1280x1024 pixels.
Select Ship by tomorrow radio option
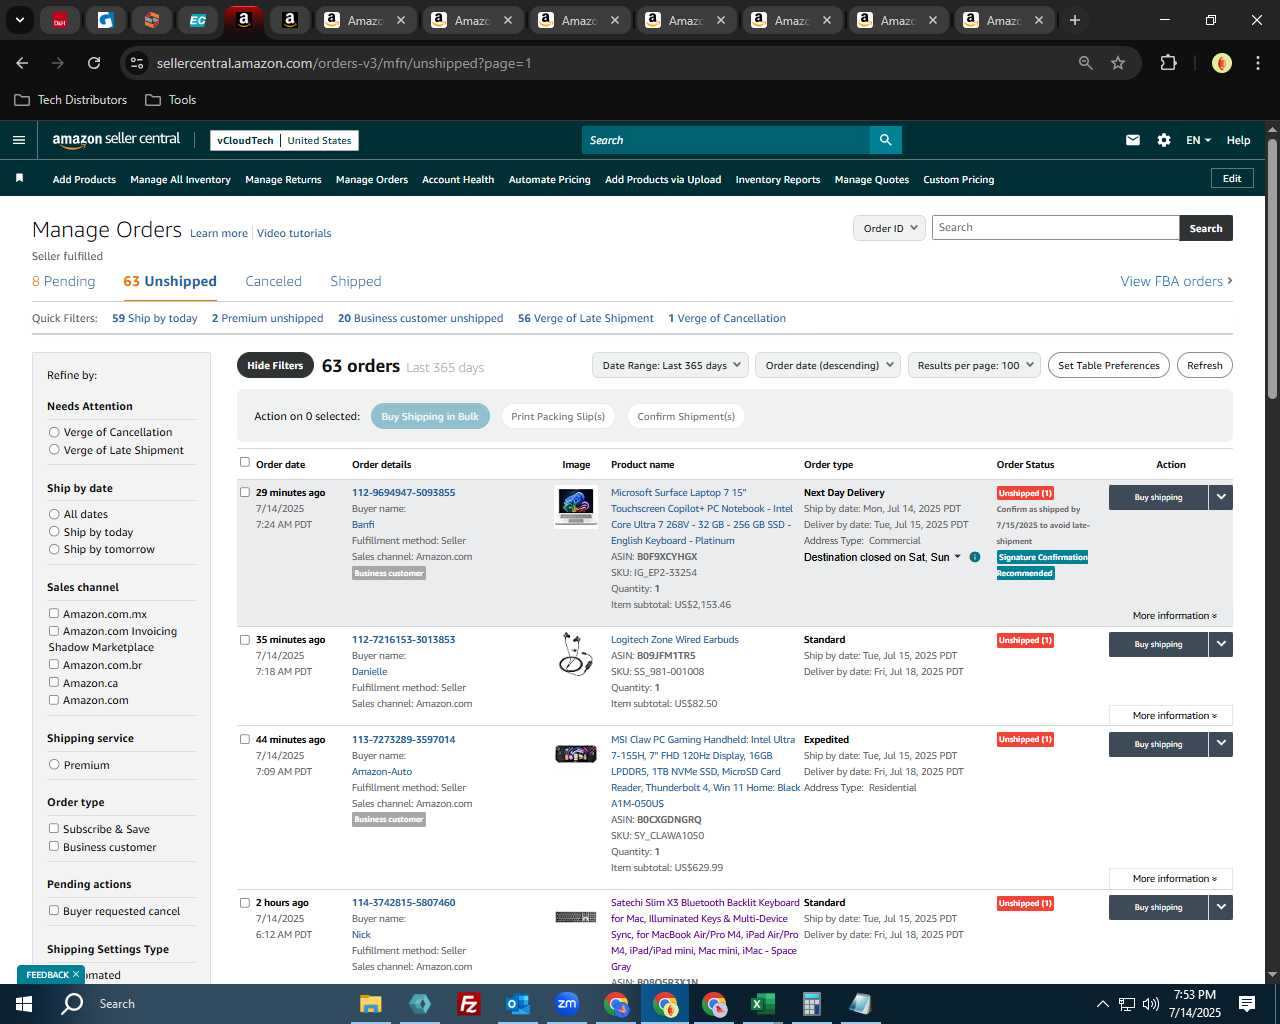point(54,549)
